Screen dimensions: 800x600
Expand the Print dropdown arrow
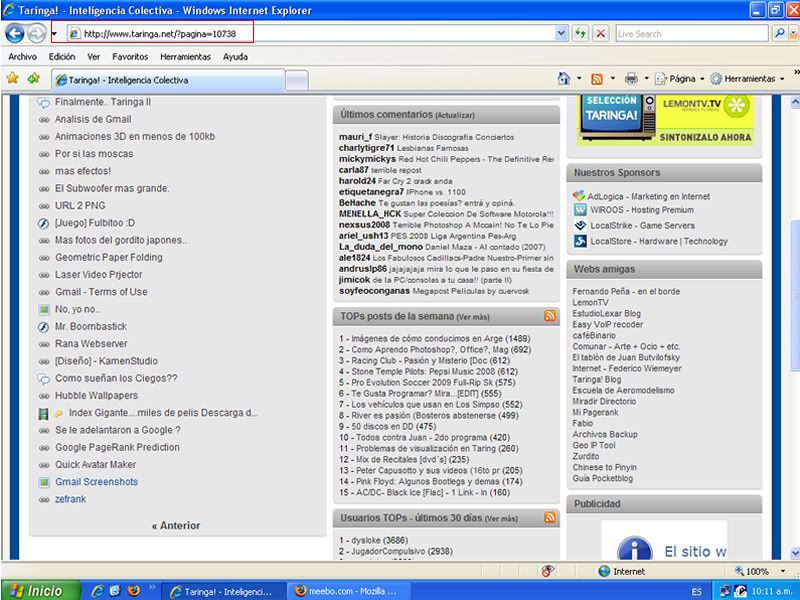646,79
